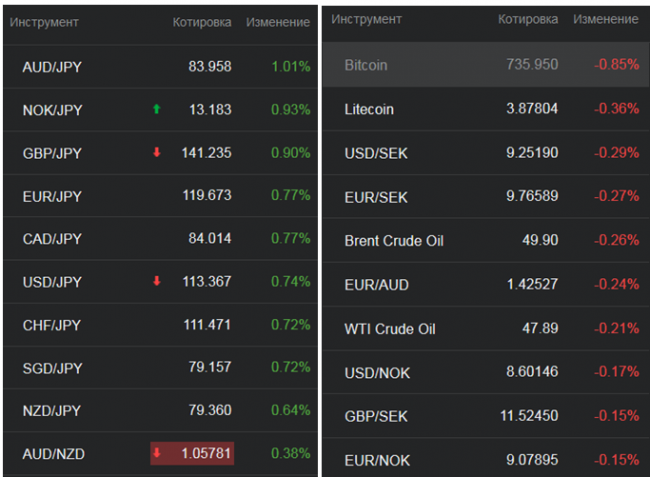Sort right table by Изменение header
Image resolution: width=650 pixels, height=477 pixels.
(605, 19)
